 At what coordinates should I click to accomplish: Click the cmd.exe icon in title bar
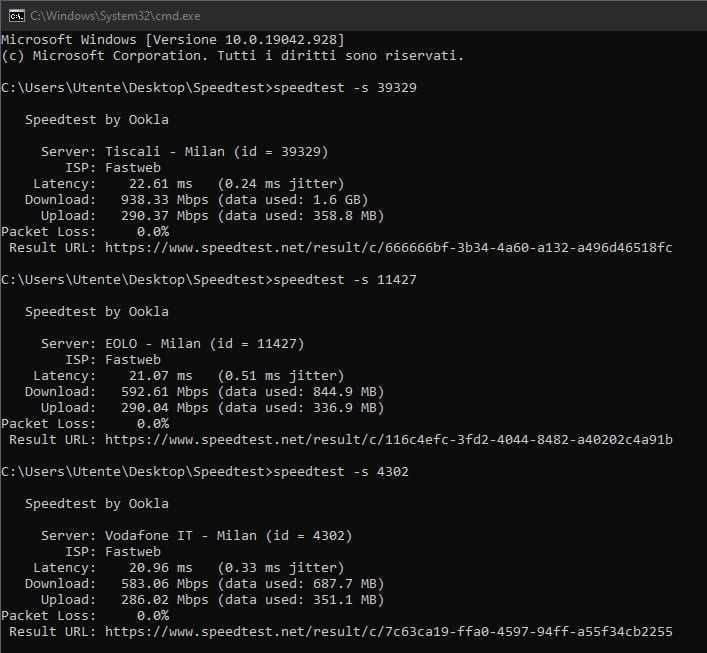(14, 14)
